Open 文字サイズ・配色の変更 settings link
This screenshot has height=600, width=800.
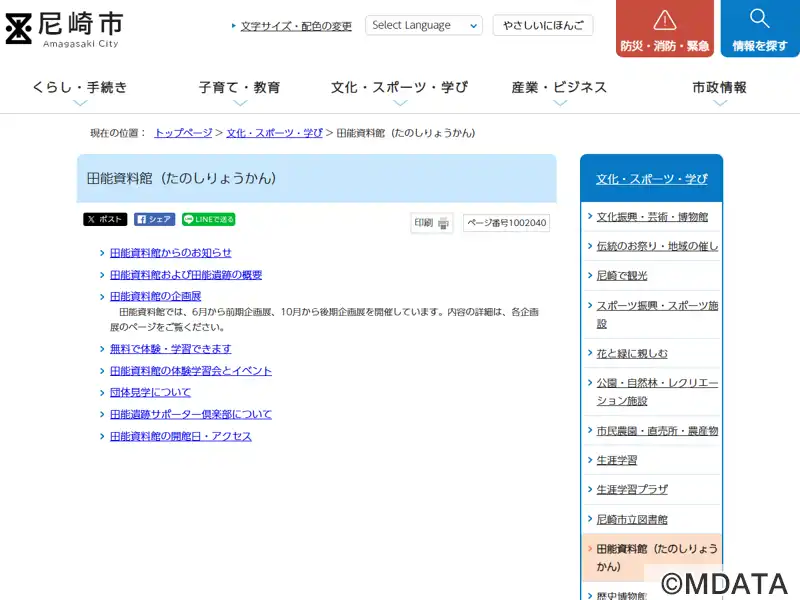[296, 26]
